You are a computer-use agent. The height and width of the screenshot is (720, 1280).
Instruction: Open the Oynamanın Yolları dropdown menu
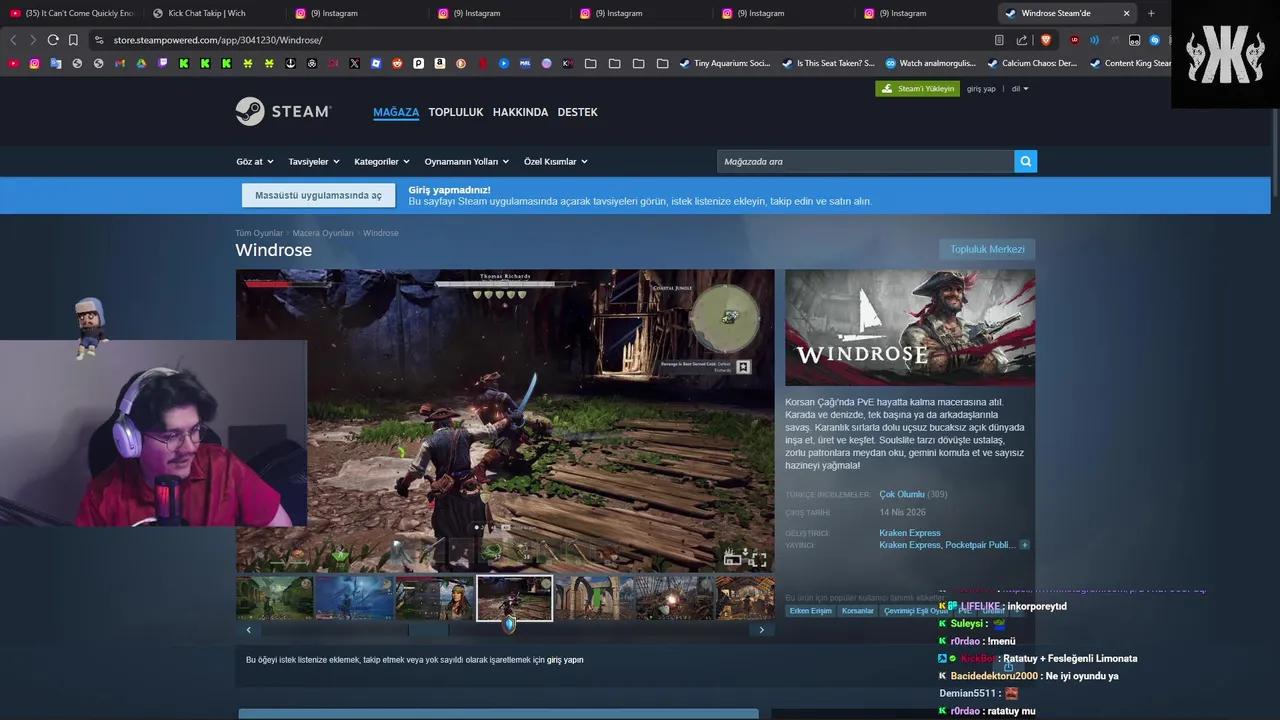pyautogui.click(x=466, y=161)
